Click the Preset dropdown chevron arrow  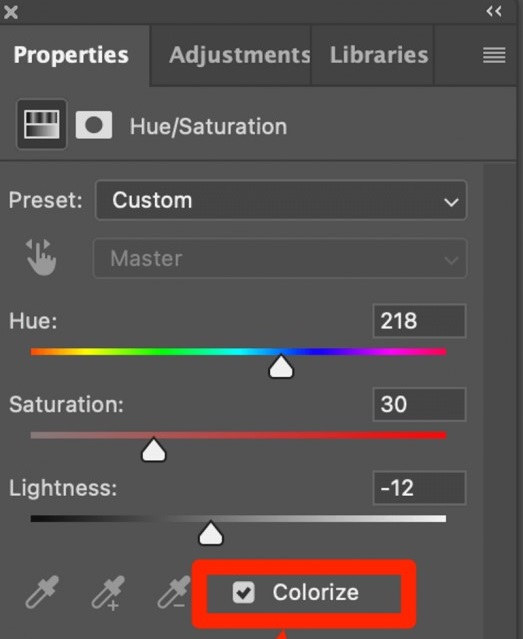(451, 202)
